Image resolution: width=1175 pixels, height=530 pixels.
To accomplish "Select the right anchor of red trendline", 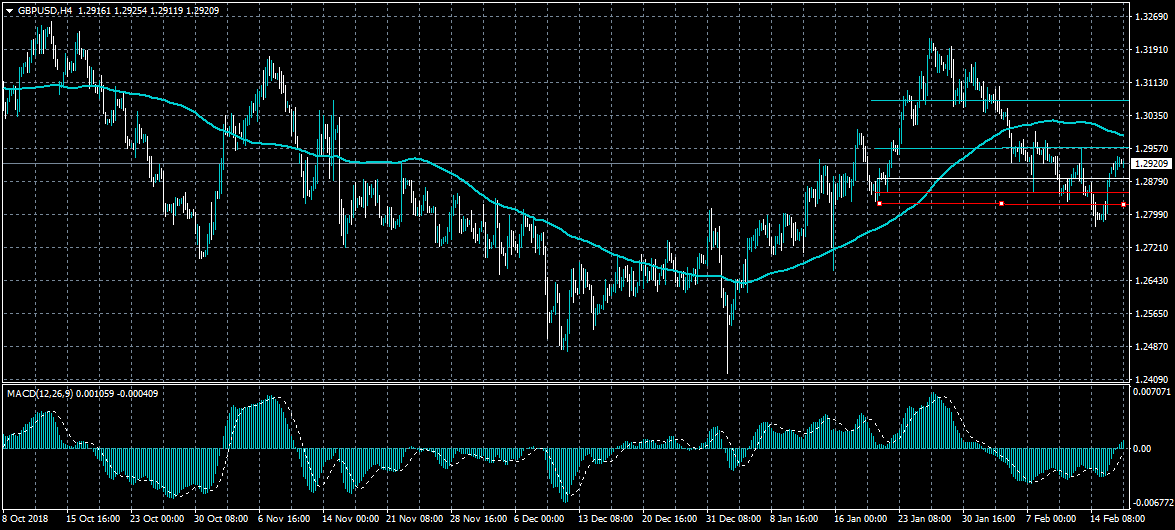I will 1124,205.
